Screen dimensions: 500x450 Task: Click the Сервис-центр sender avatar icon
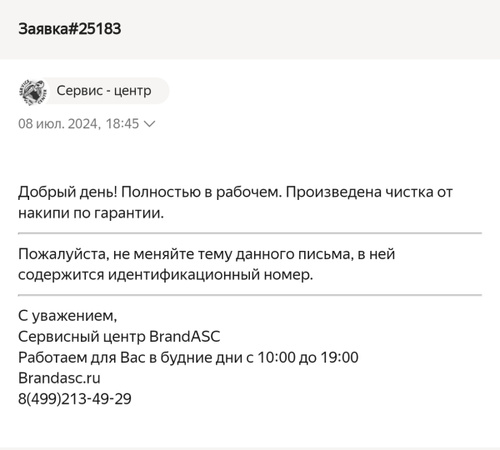point(32,91)
